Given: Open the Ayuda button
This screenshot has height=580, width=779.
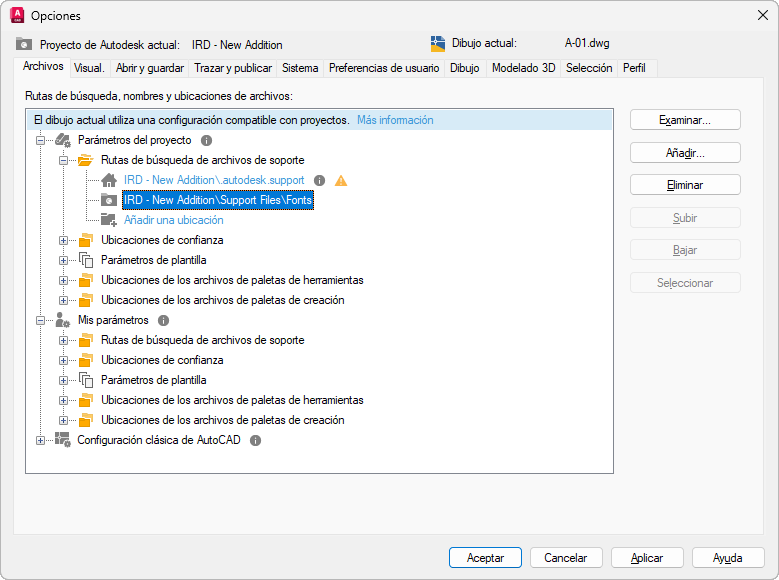Looking at the screenshot, I should pyautogui.click(x=728, y=558).
